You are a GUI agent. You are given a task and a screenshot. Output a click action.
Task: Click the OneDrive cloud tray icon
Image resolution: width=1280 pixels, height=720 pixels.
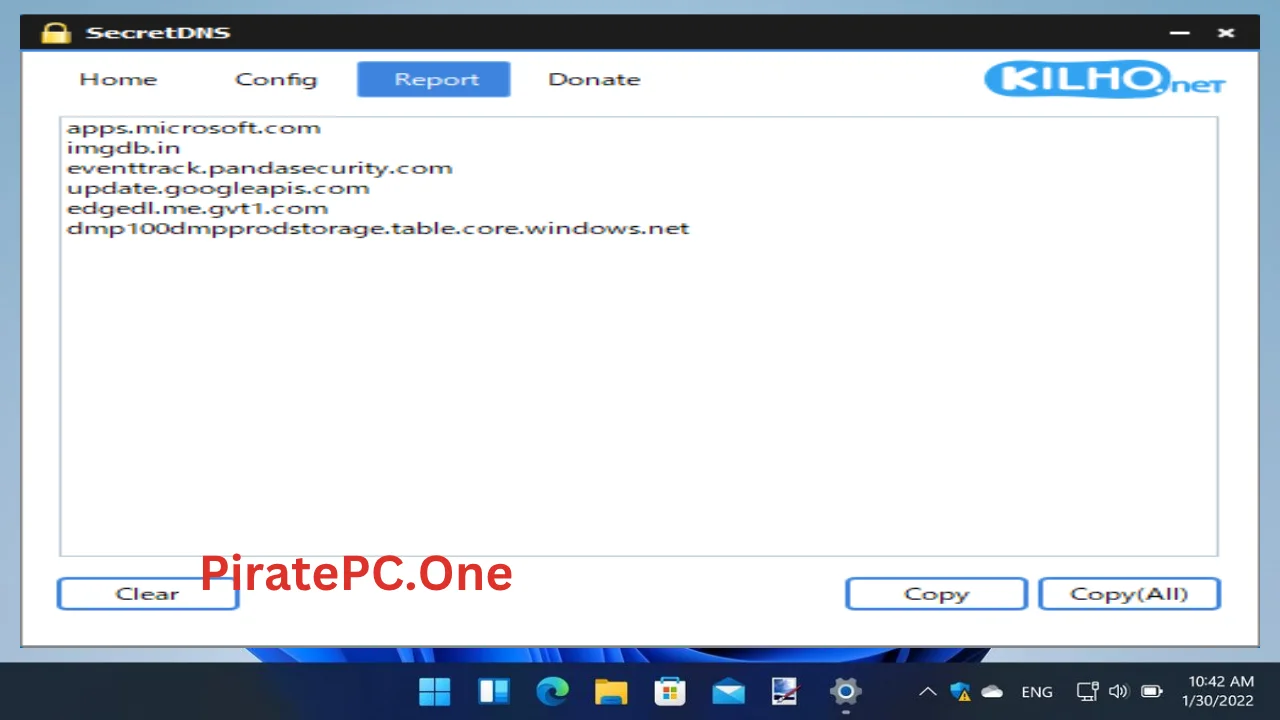click(992, 691)
